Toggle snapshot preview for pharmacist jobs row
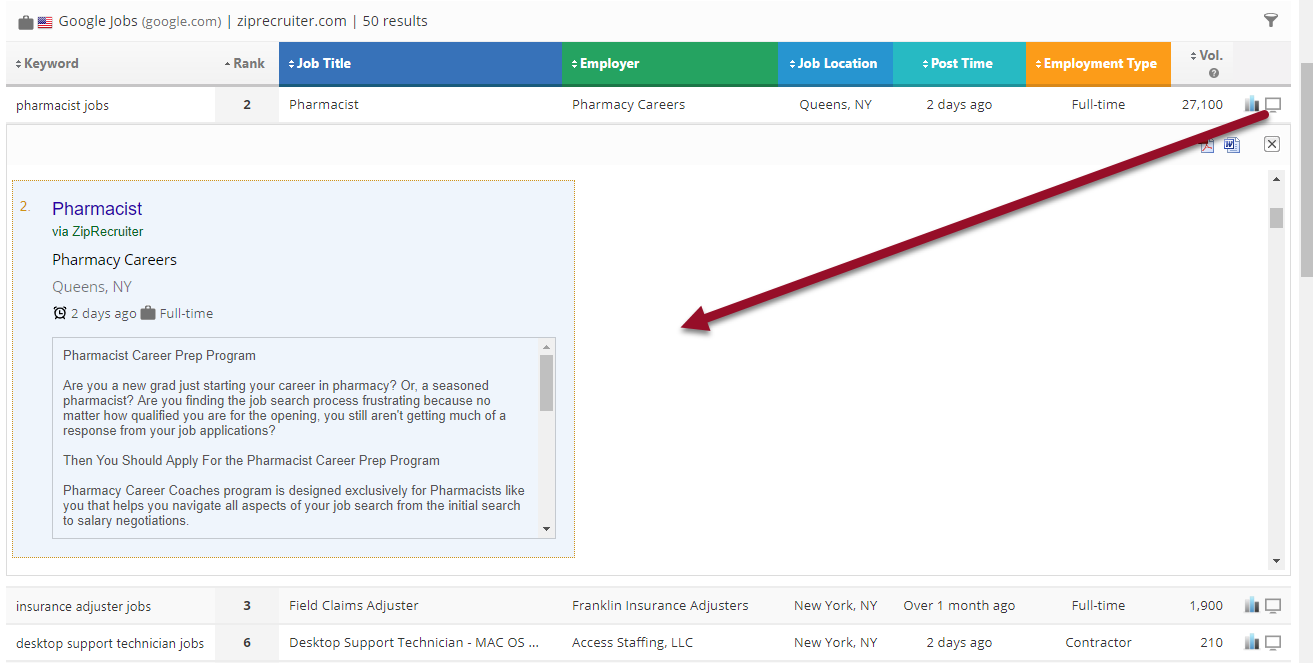 pyautogui.click(x=1273, y=104)
